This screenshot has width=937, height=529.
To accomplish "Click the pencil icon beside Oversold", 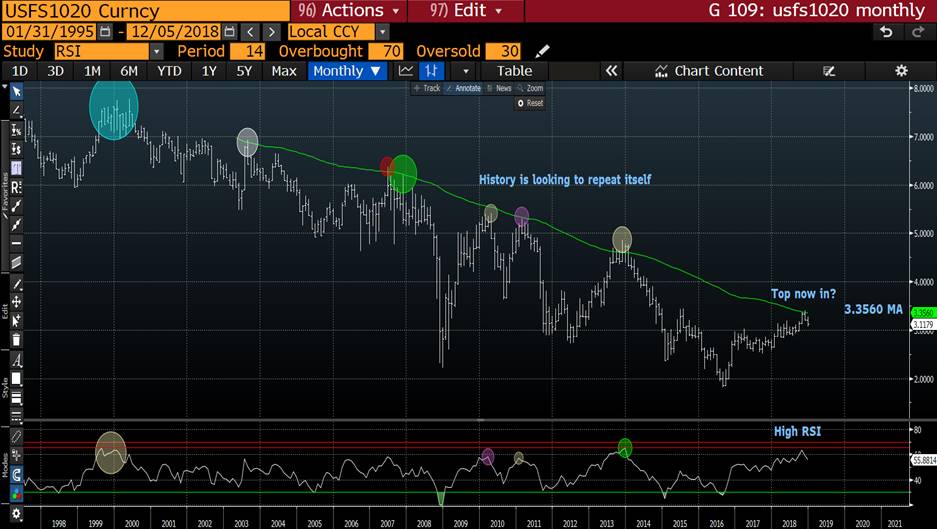I will pyautogui.click(x=543, y=51).
